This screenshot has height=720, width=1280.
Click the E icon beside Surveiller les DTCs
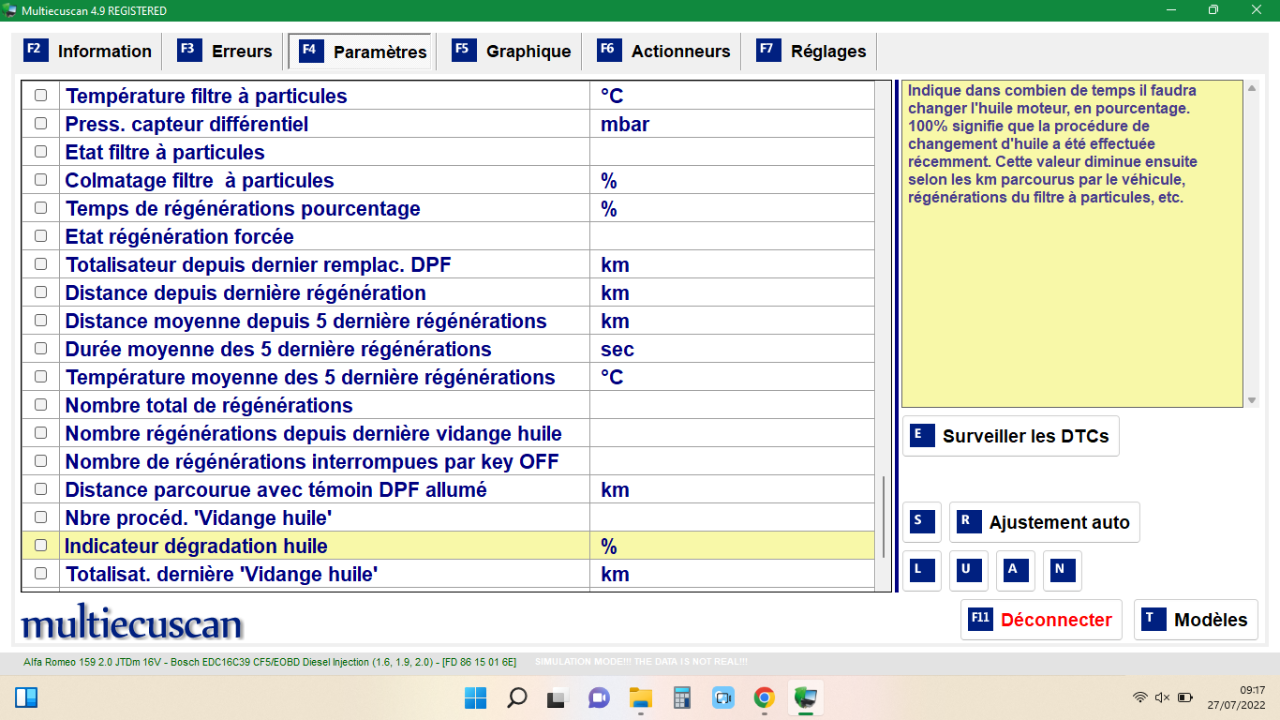[x=921, y=436]
